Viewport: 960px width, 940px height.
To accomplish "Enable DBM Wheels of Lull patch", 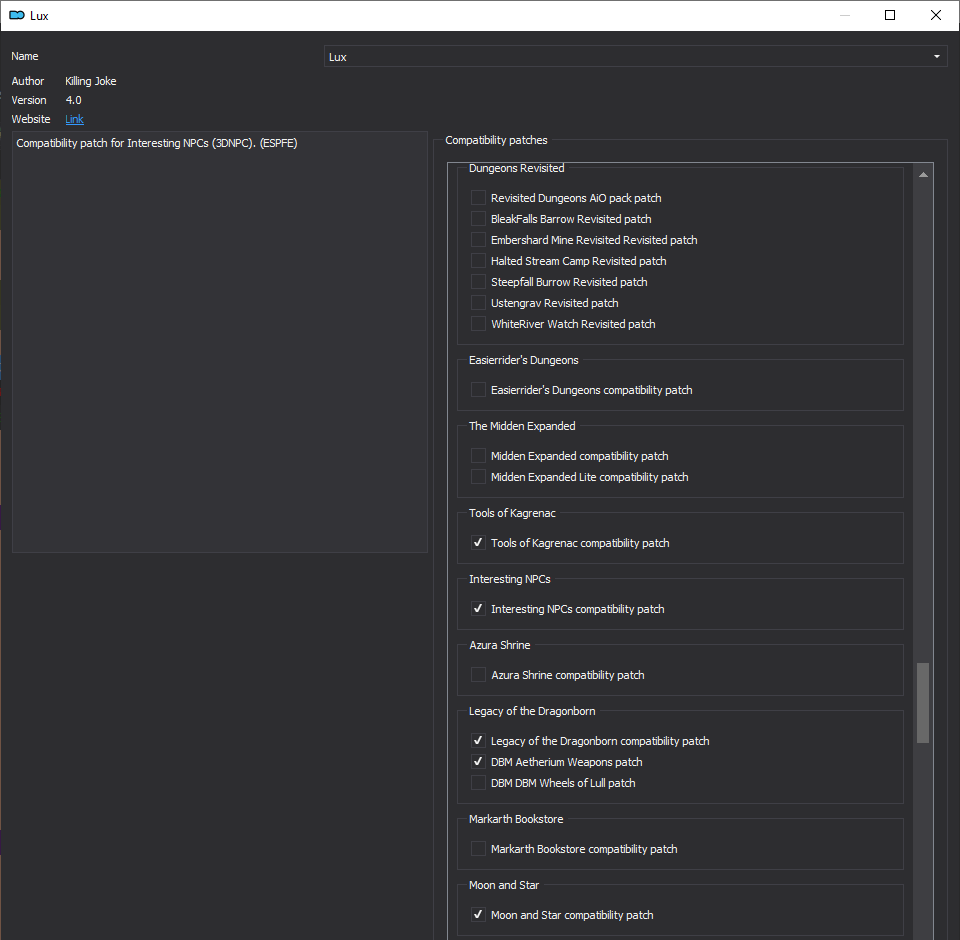I will click(x=479, y=783).
